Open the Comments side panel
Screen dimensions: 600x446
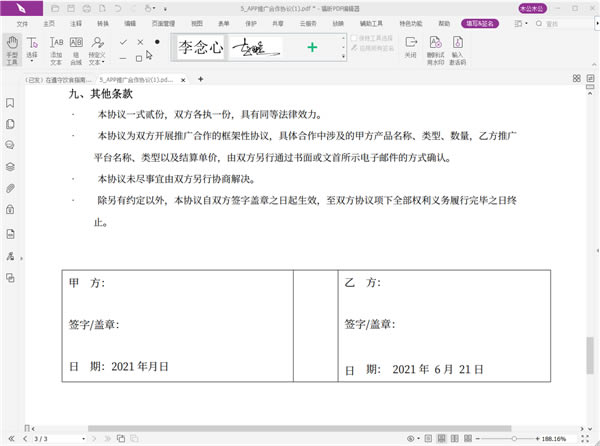10,145
